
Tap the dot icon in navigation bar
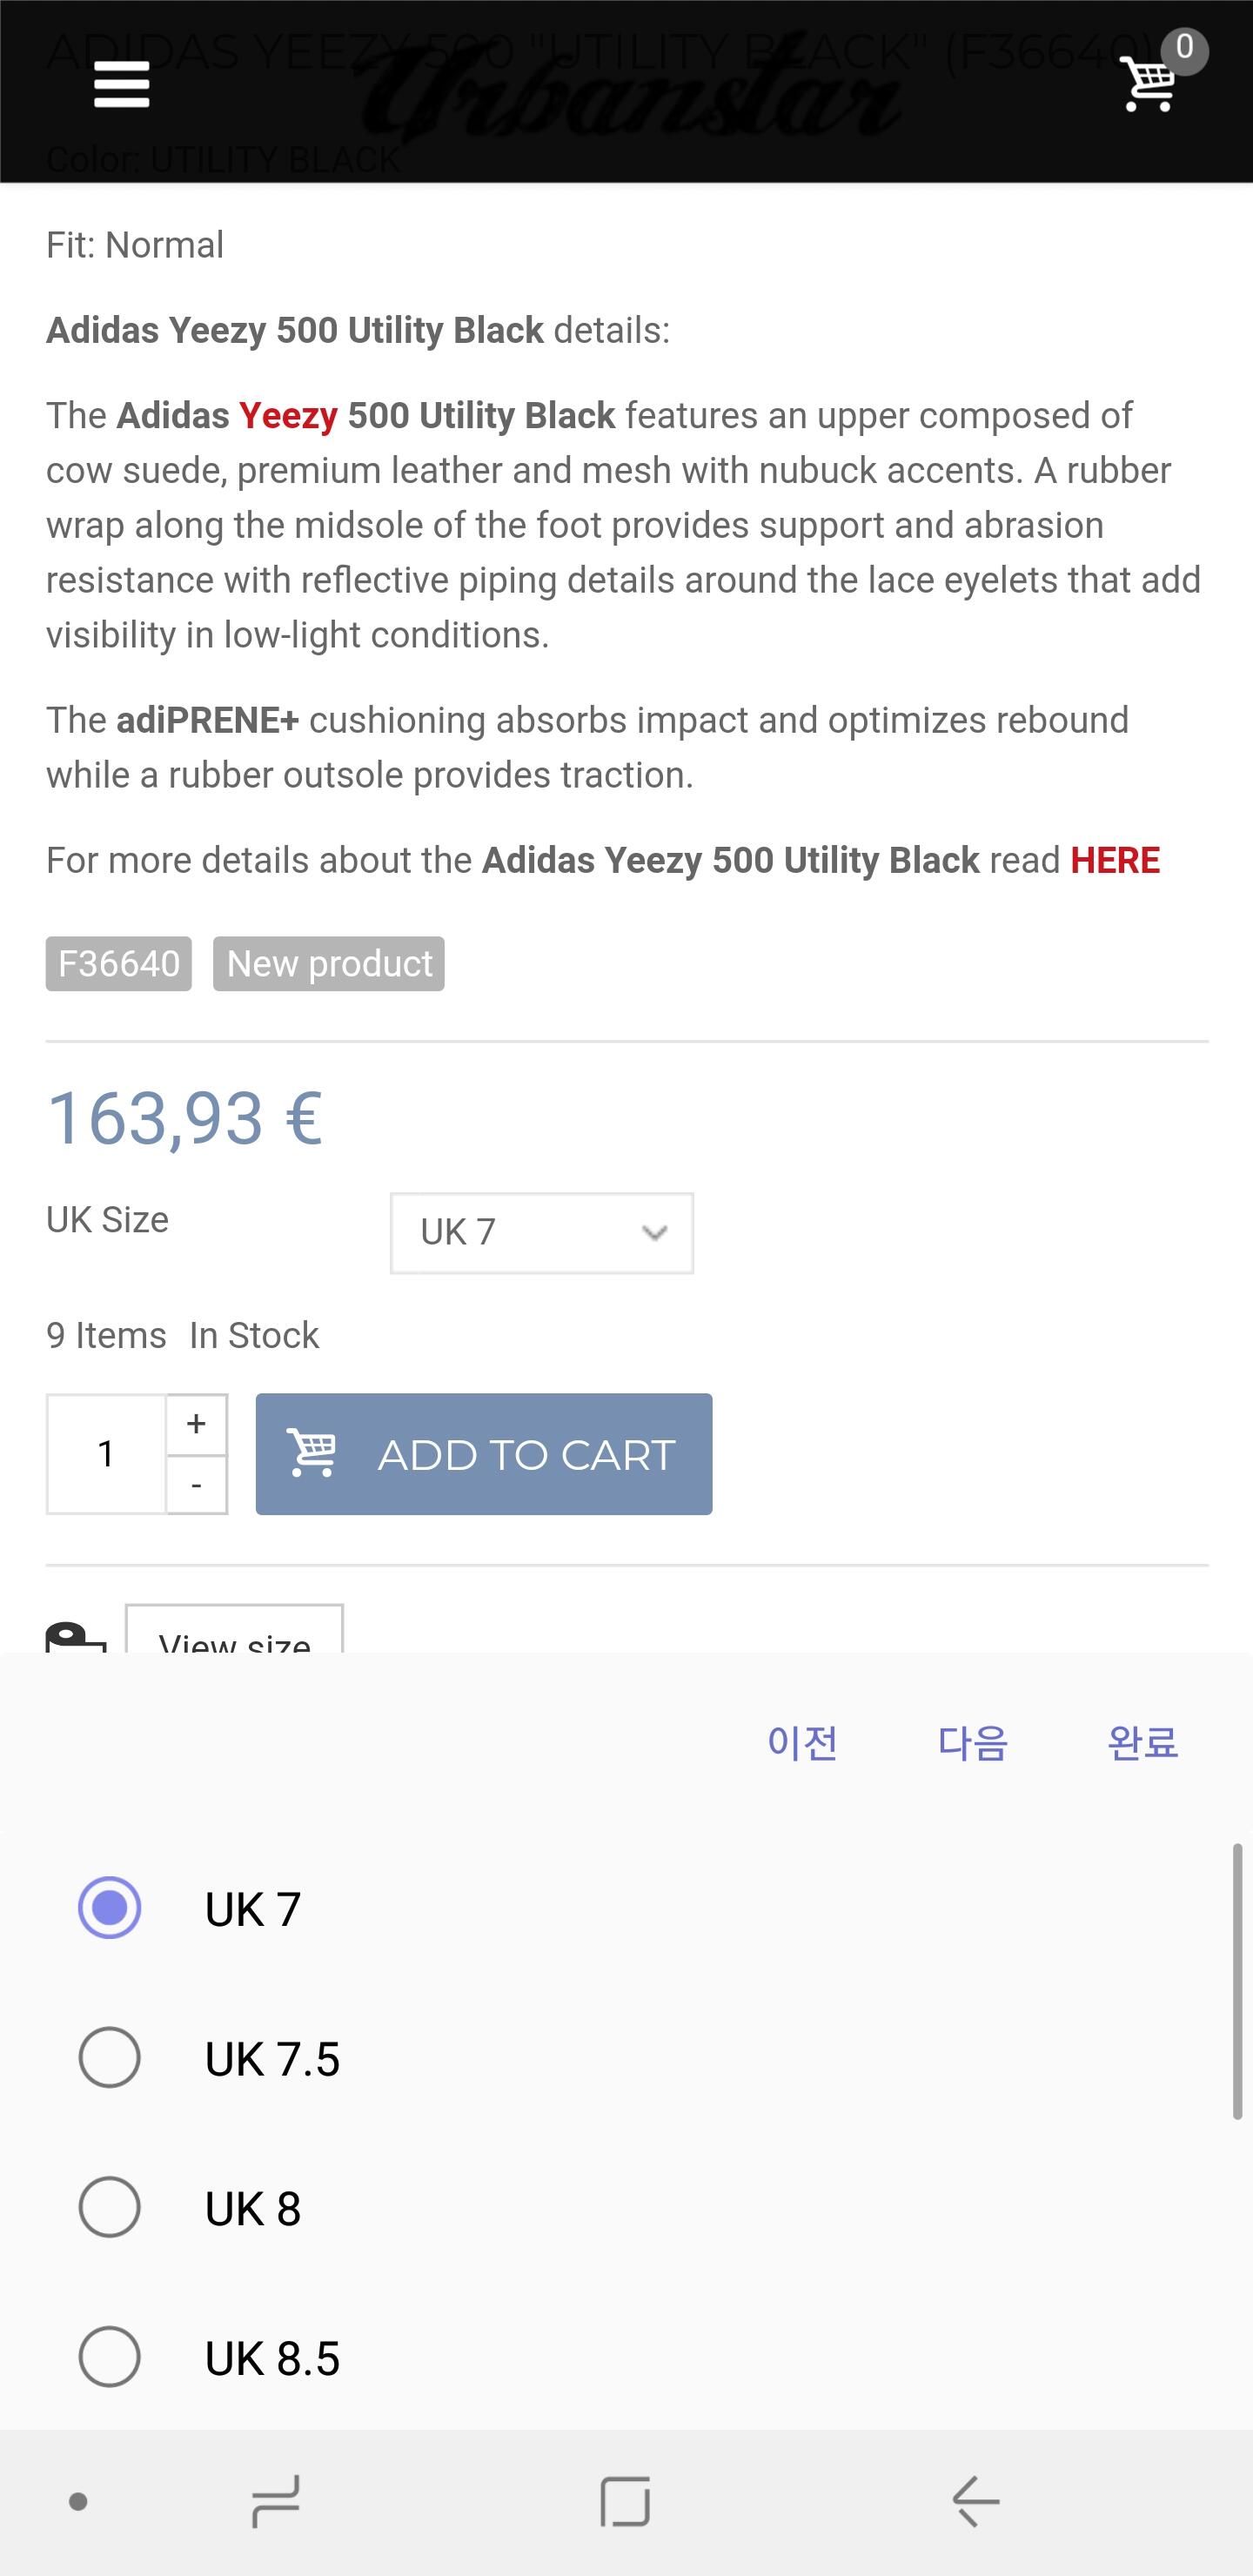click(x=78, y=2501)
